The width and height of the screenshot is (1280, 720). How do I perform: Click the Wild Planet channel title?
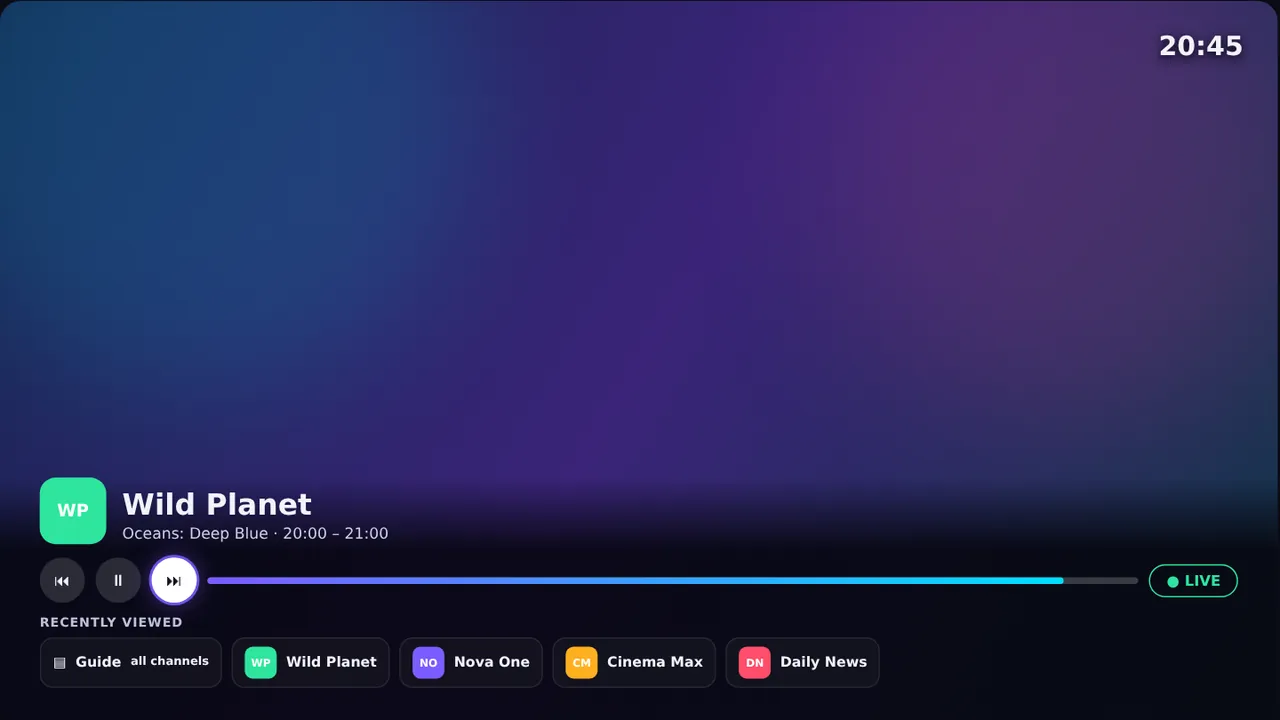click(217, 504)
